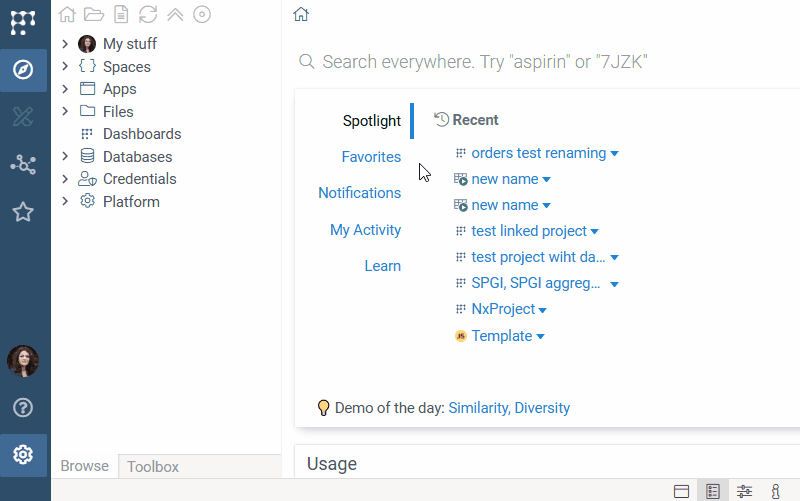Expand the Databases tree node

pyautogui.click(x=65, y=157)
